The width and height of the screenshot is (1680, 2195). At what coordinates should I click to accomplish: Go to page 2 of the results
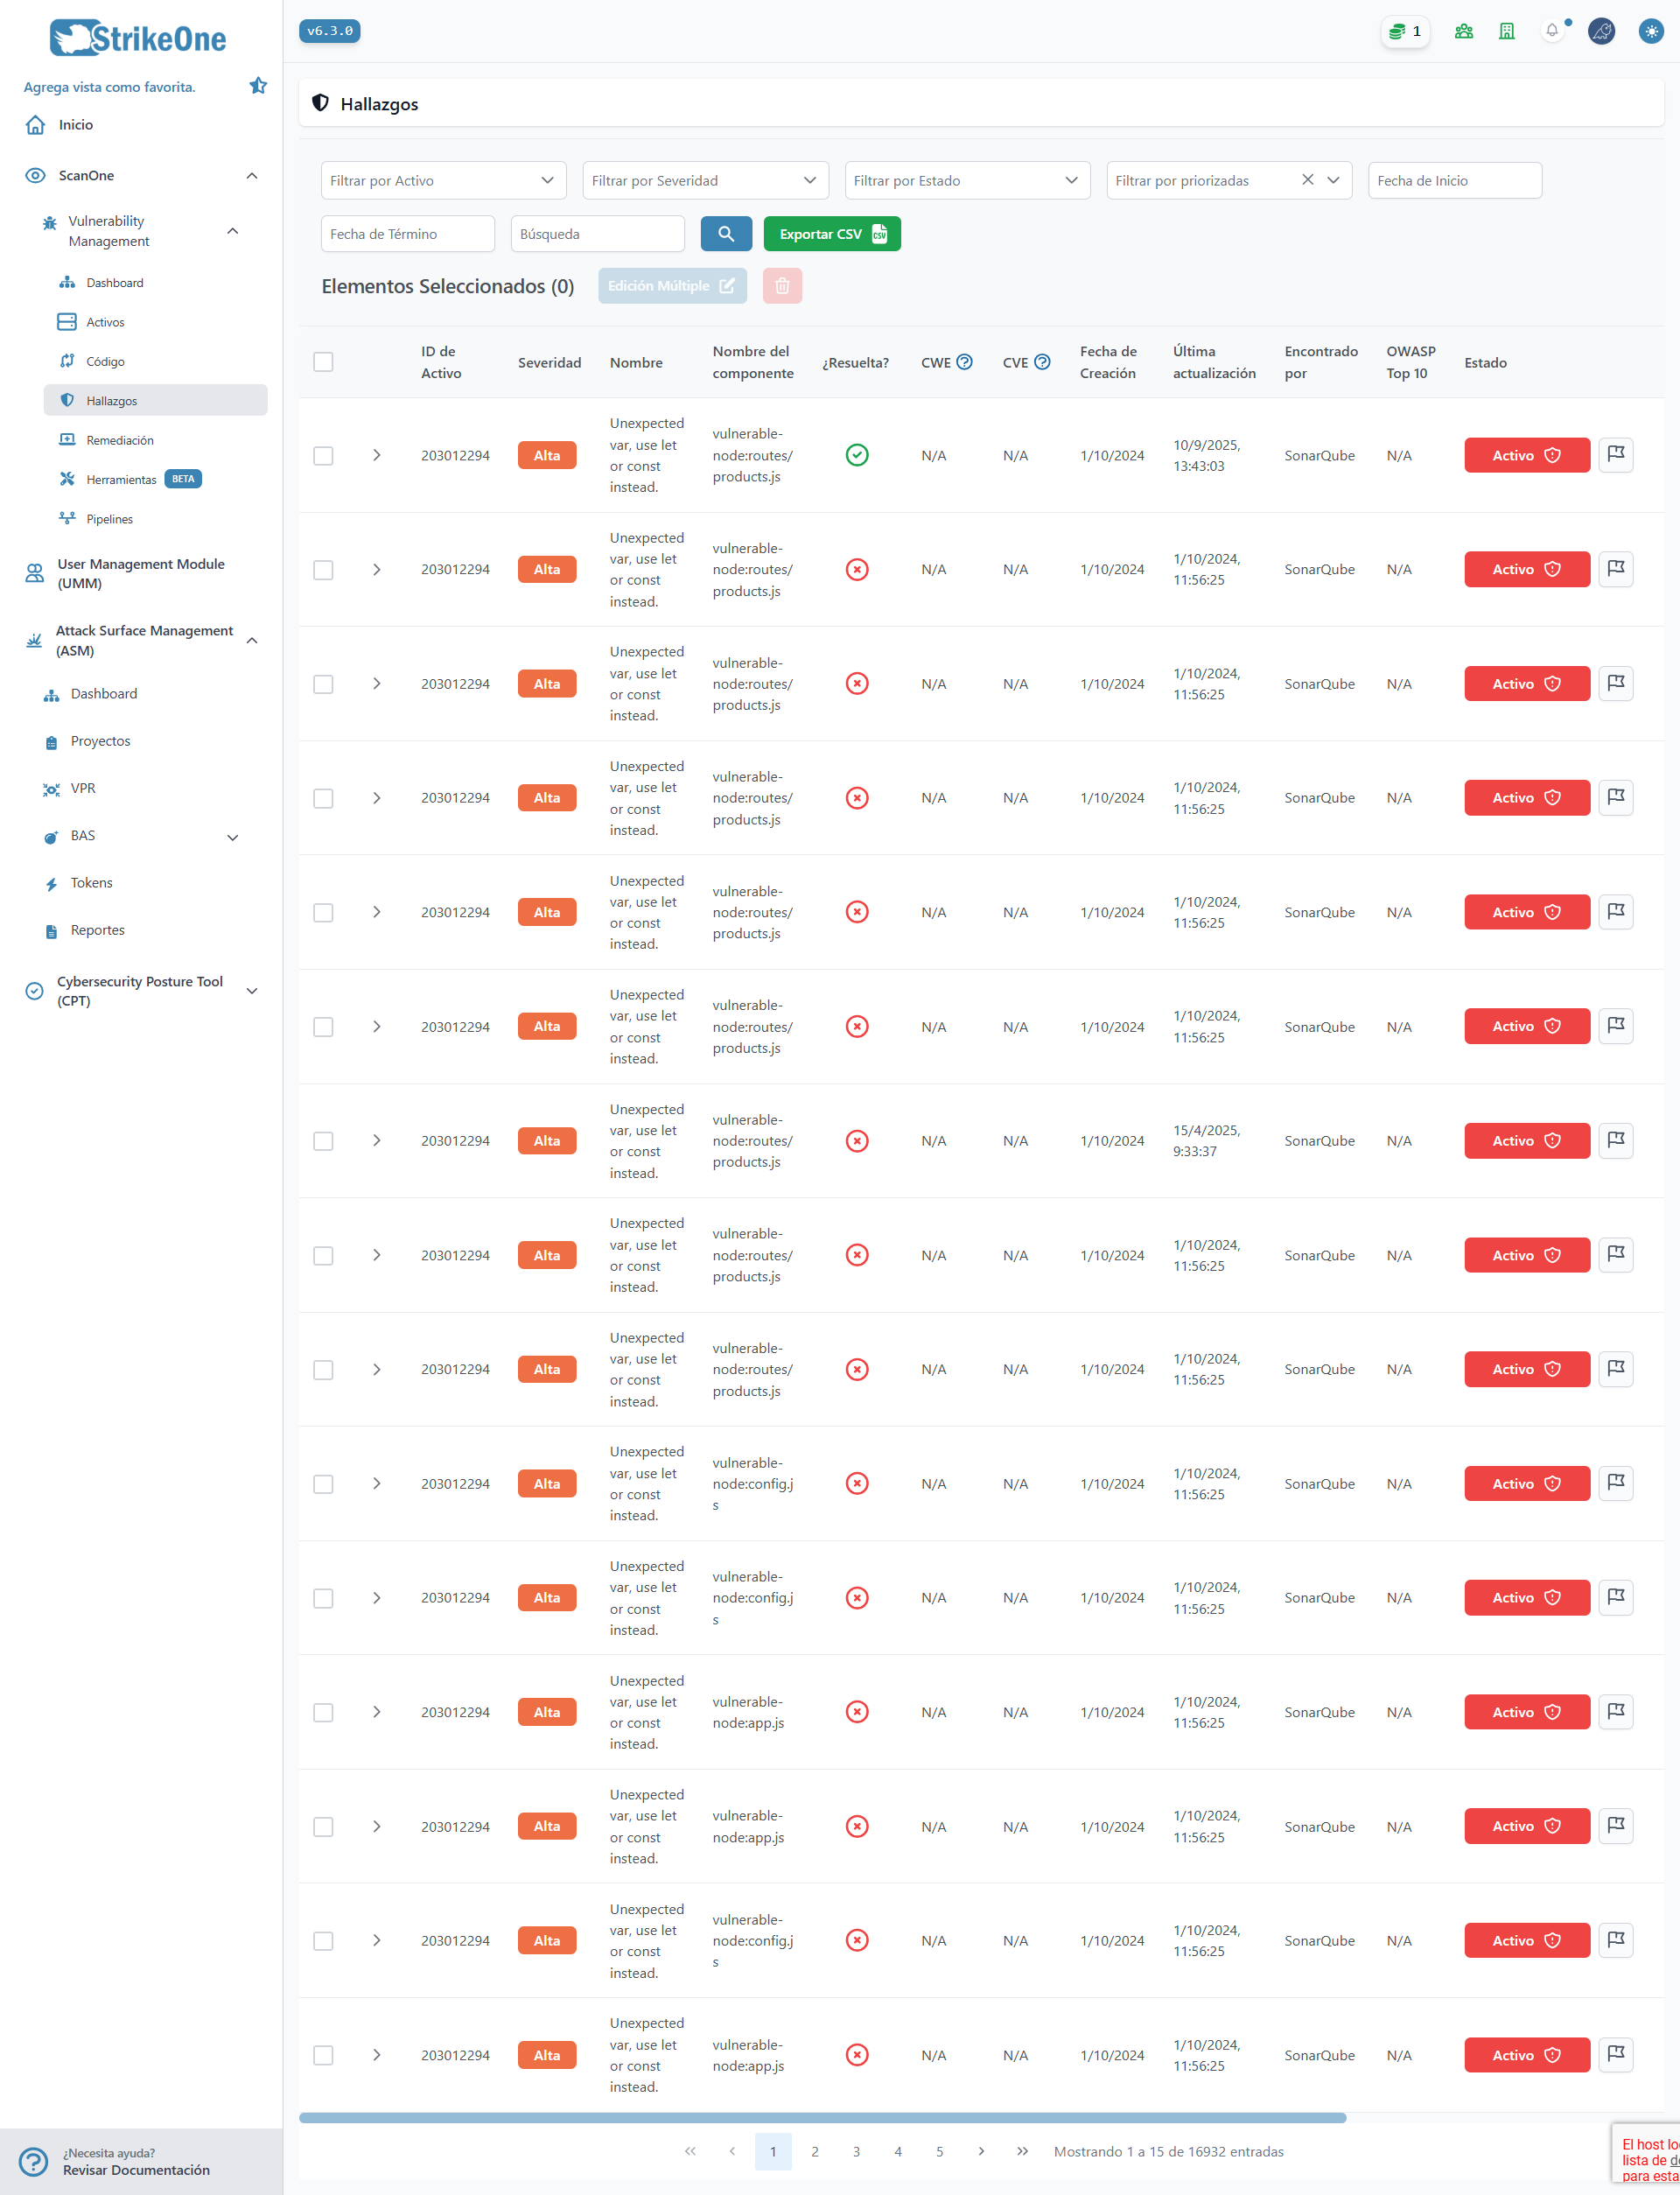tap(814, 2151)
